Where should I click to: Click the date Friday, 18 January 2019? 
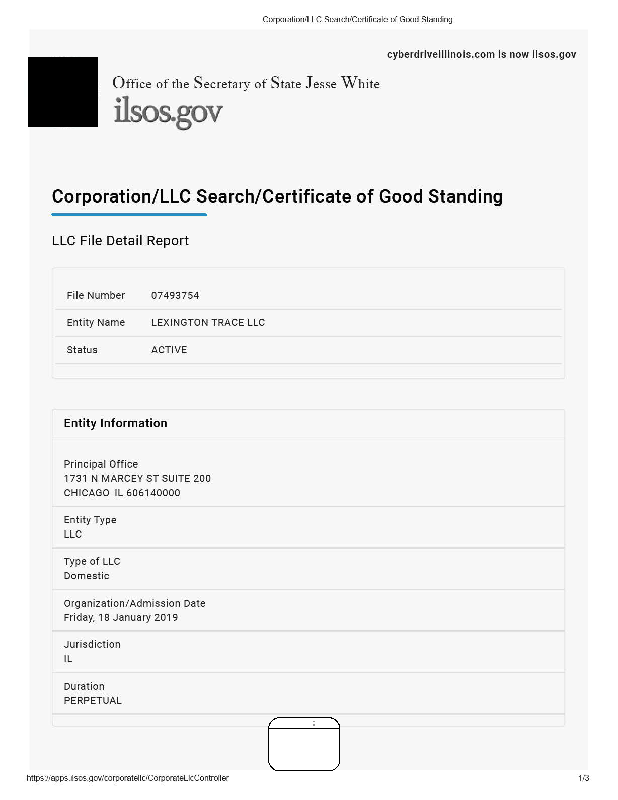click(x=120, y=617)
